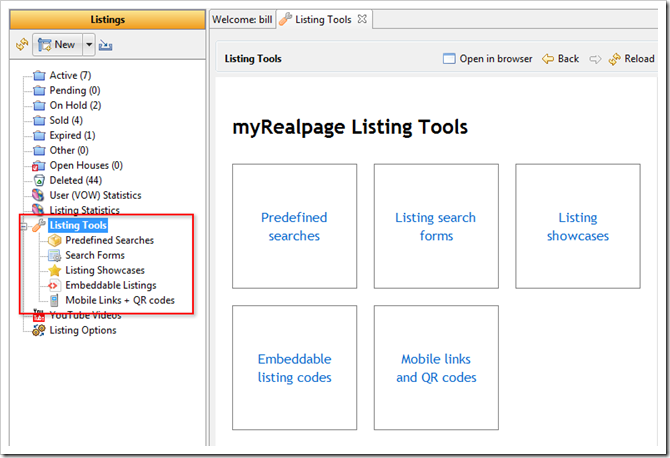Open the Mobile links and QR codes tile

tap(436, 368)
